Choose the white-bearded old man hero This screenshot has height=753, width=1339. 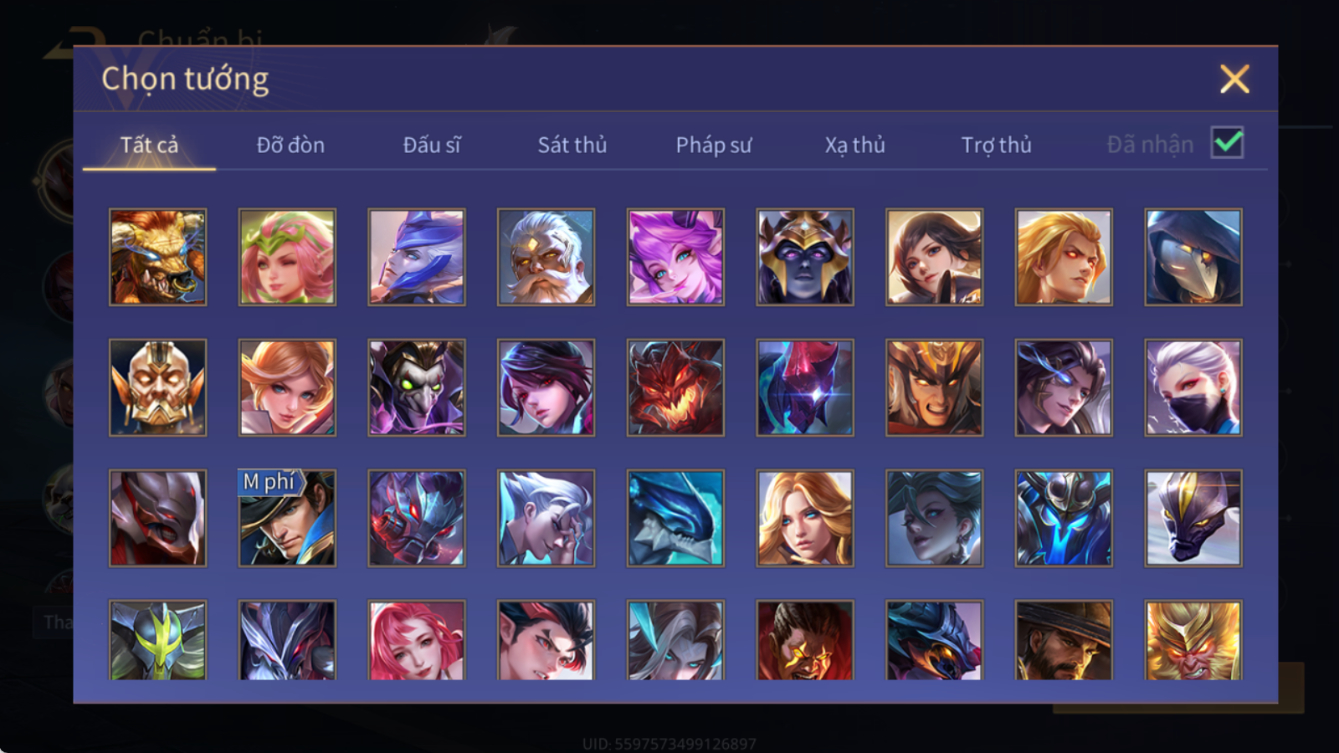tap(546, 257)
